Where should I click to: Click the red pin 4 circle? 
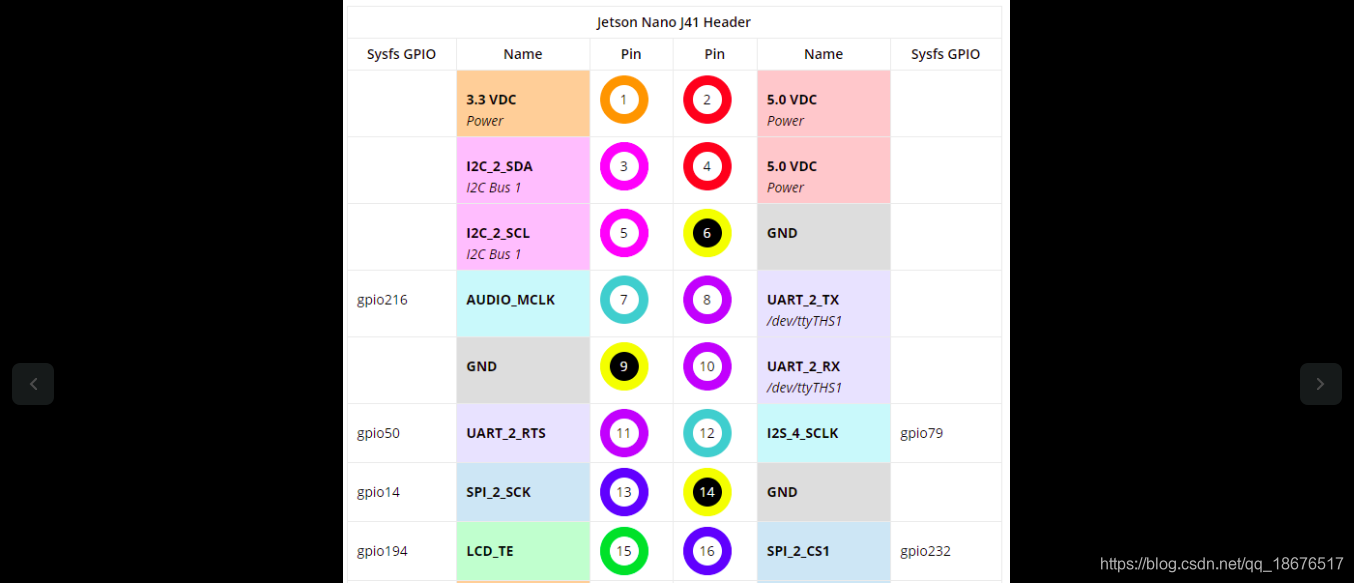point(707,167)
